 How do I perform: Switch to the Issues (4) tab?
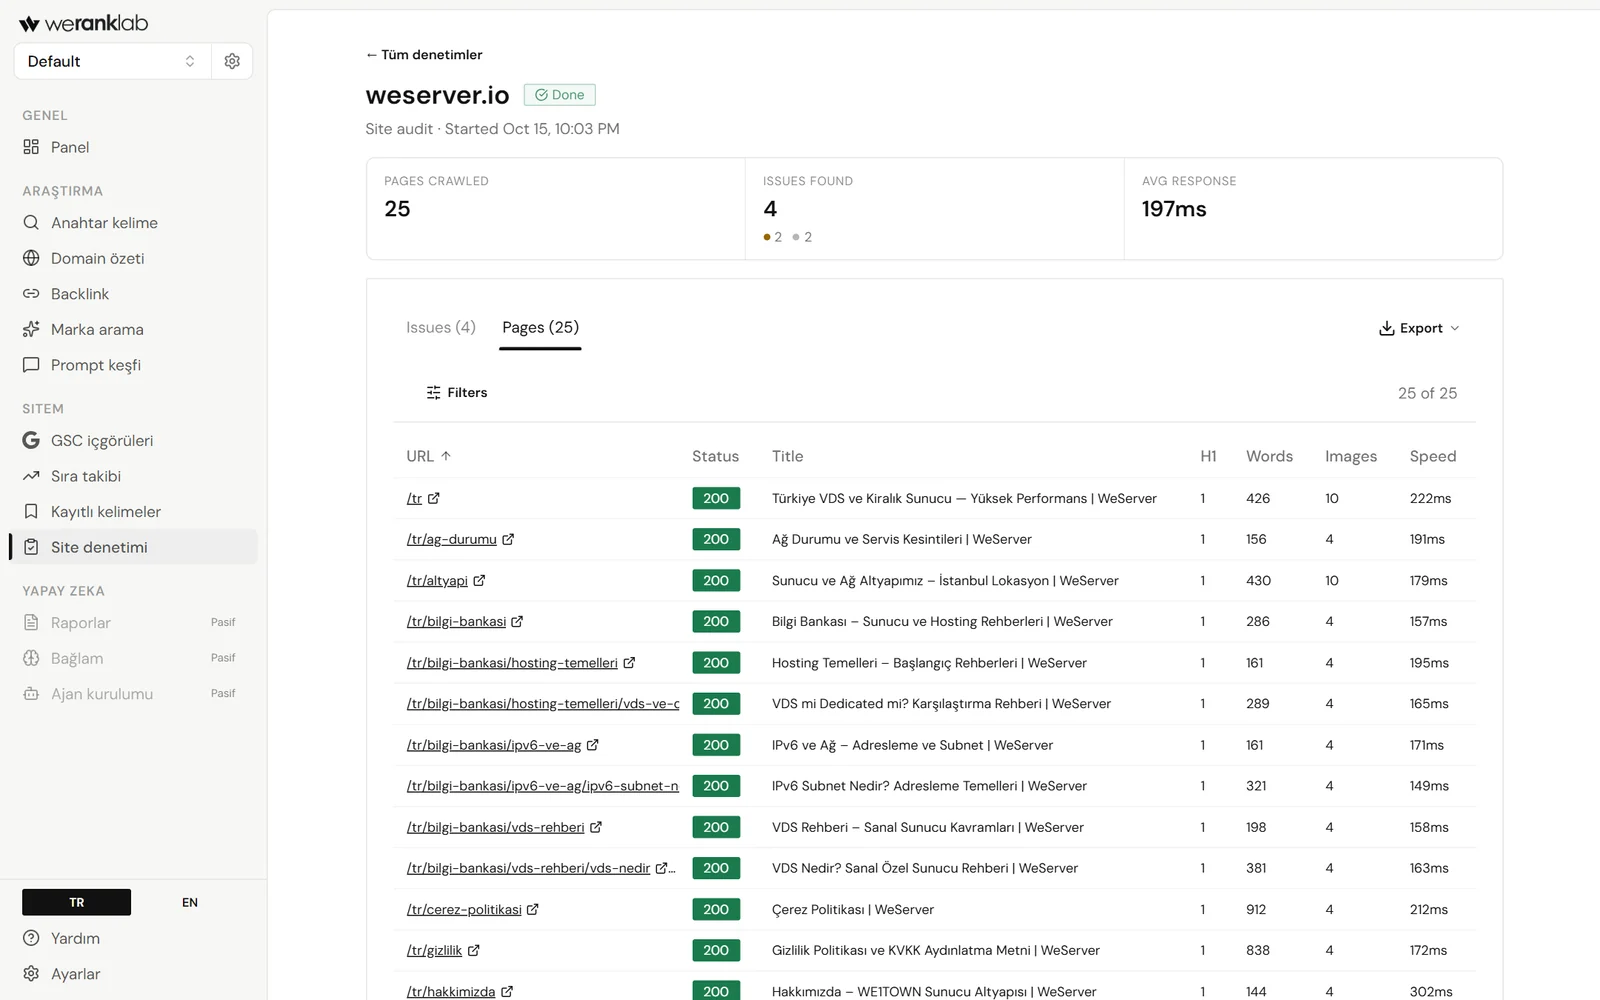point(441,327)
